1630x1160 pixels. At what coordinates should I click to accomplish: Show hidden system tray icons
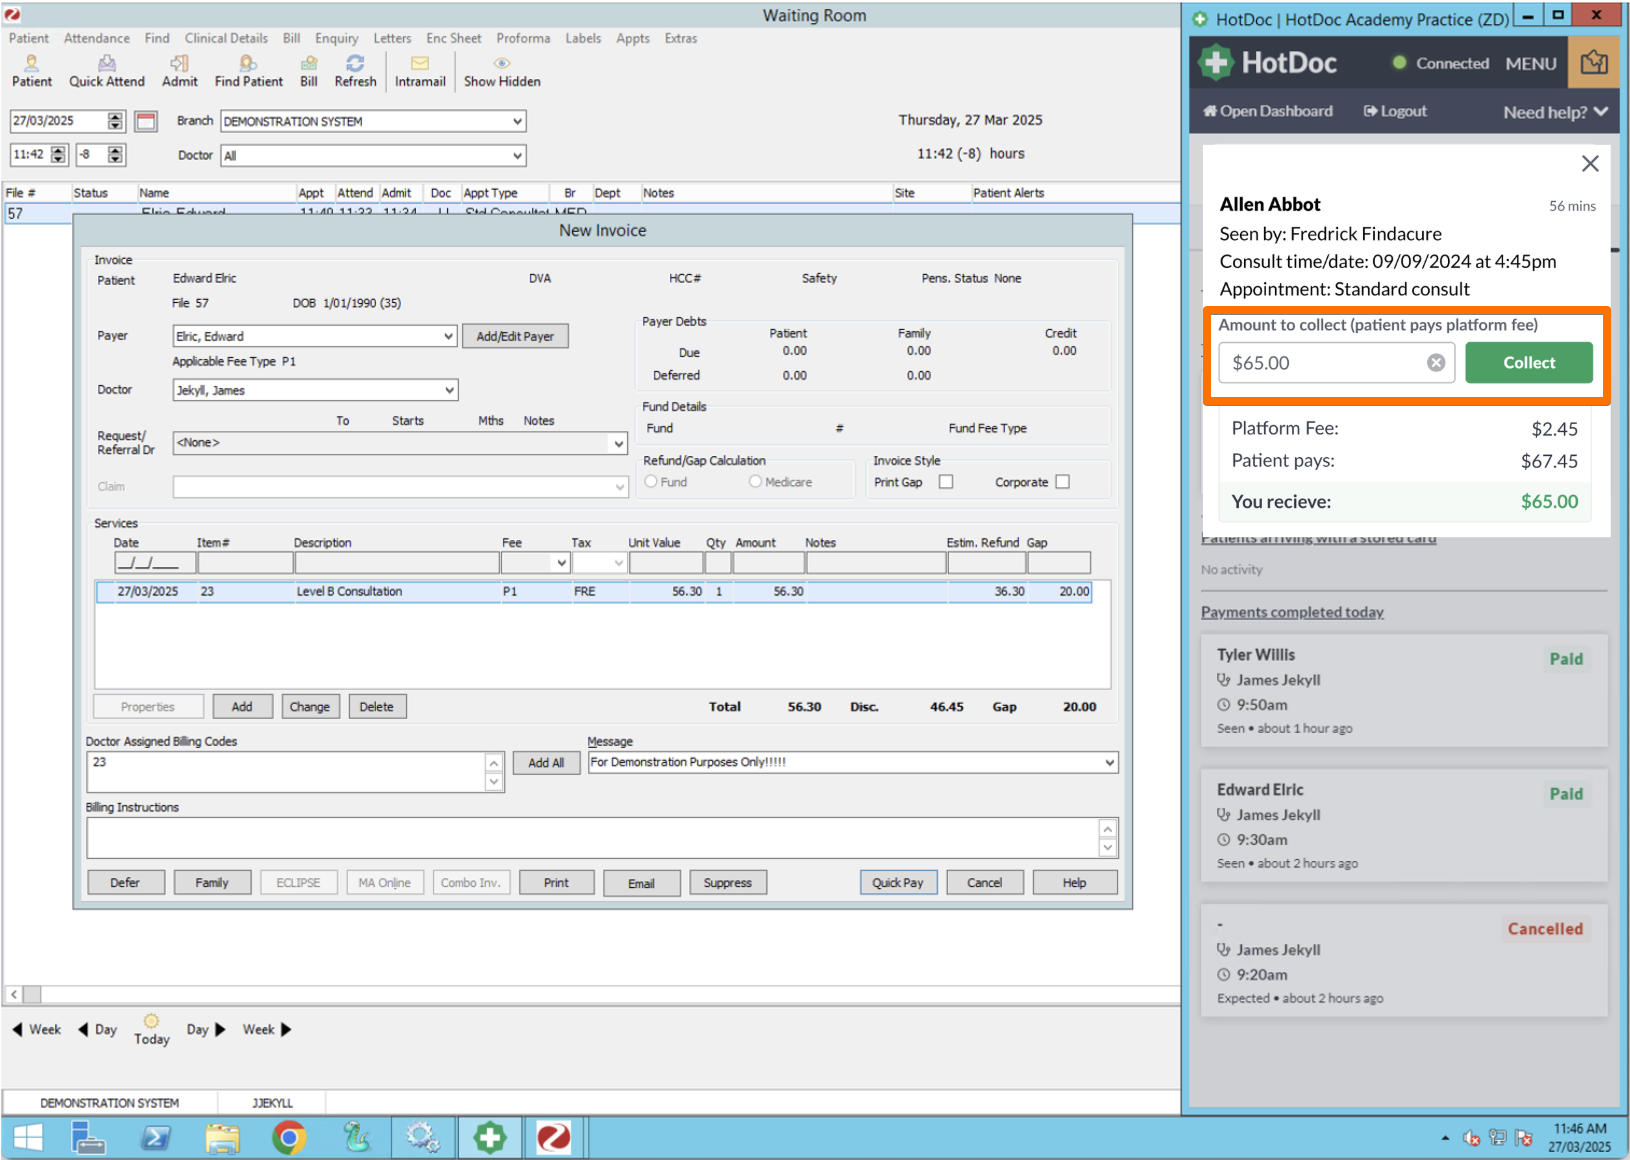(x=1445, y=1138)
